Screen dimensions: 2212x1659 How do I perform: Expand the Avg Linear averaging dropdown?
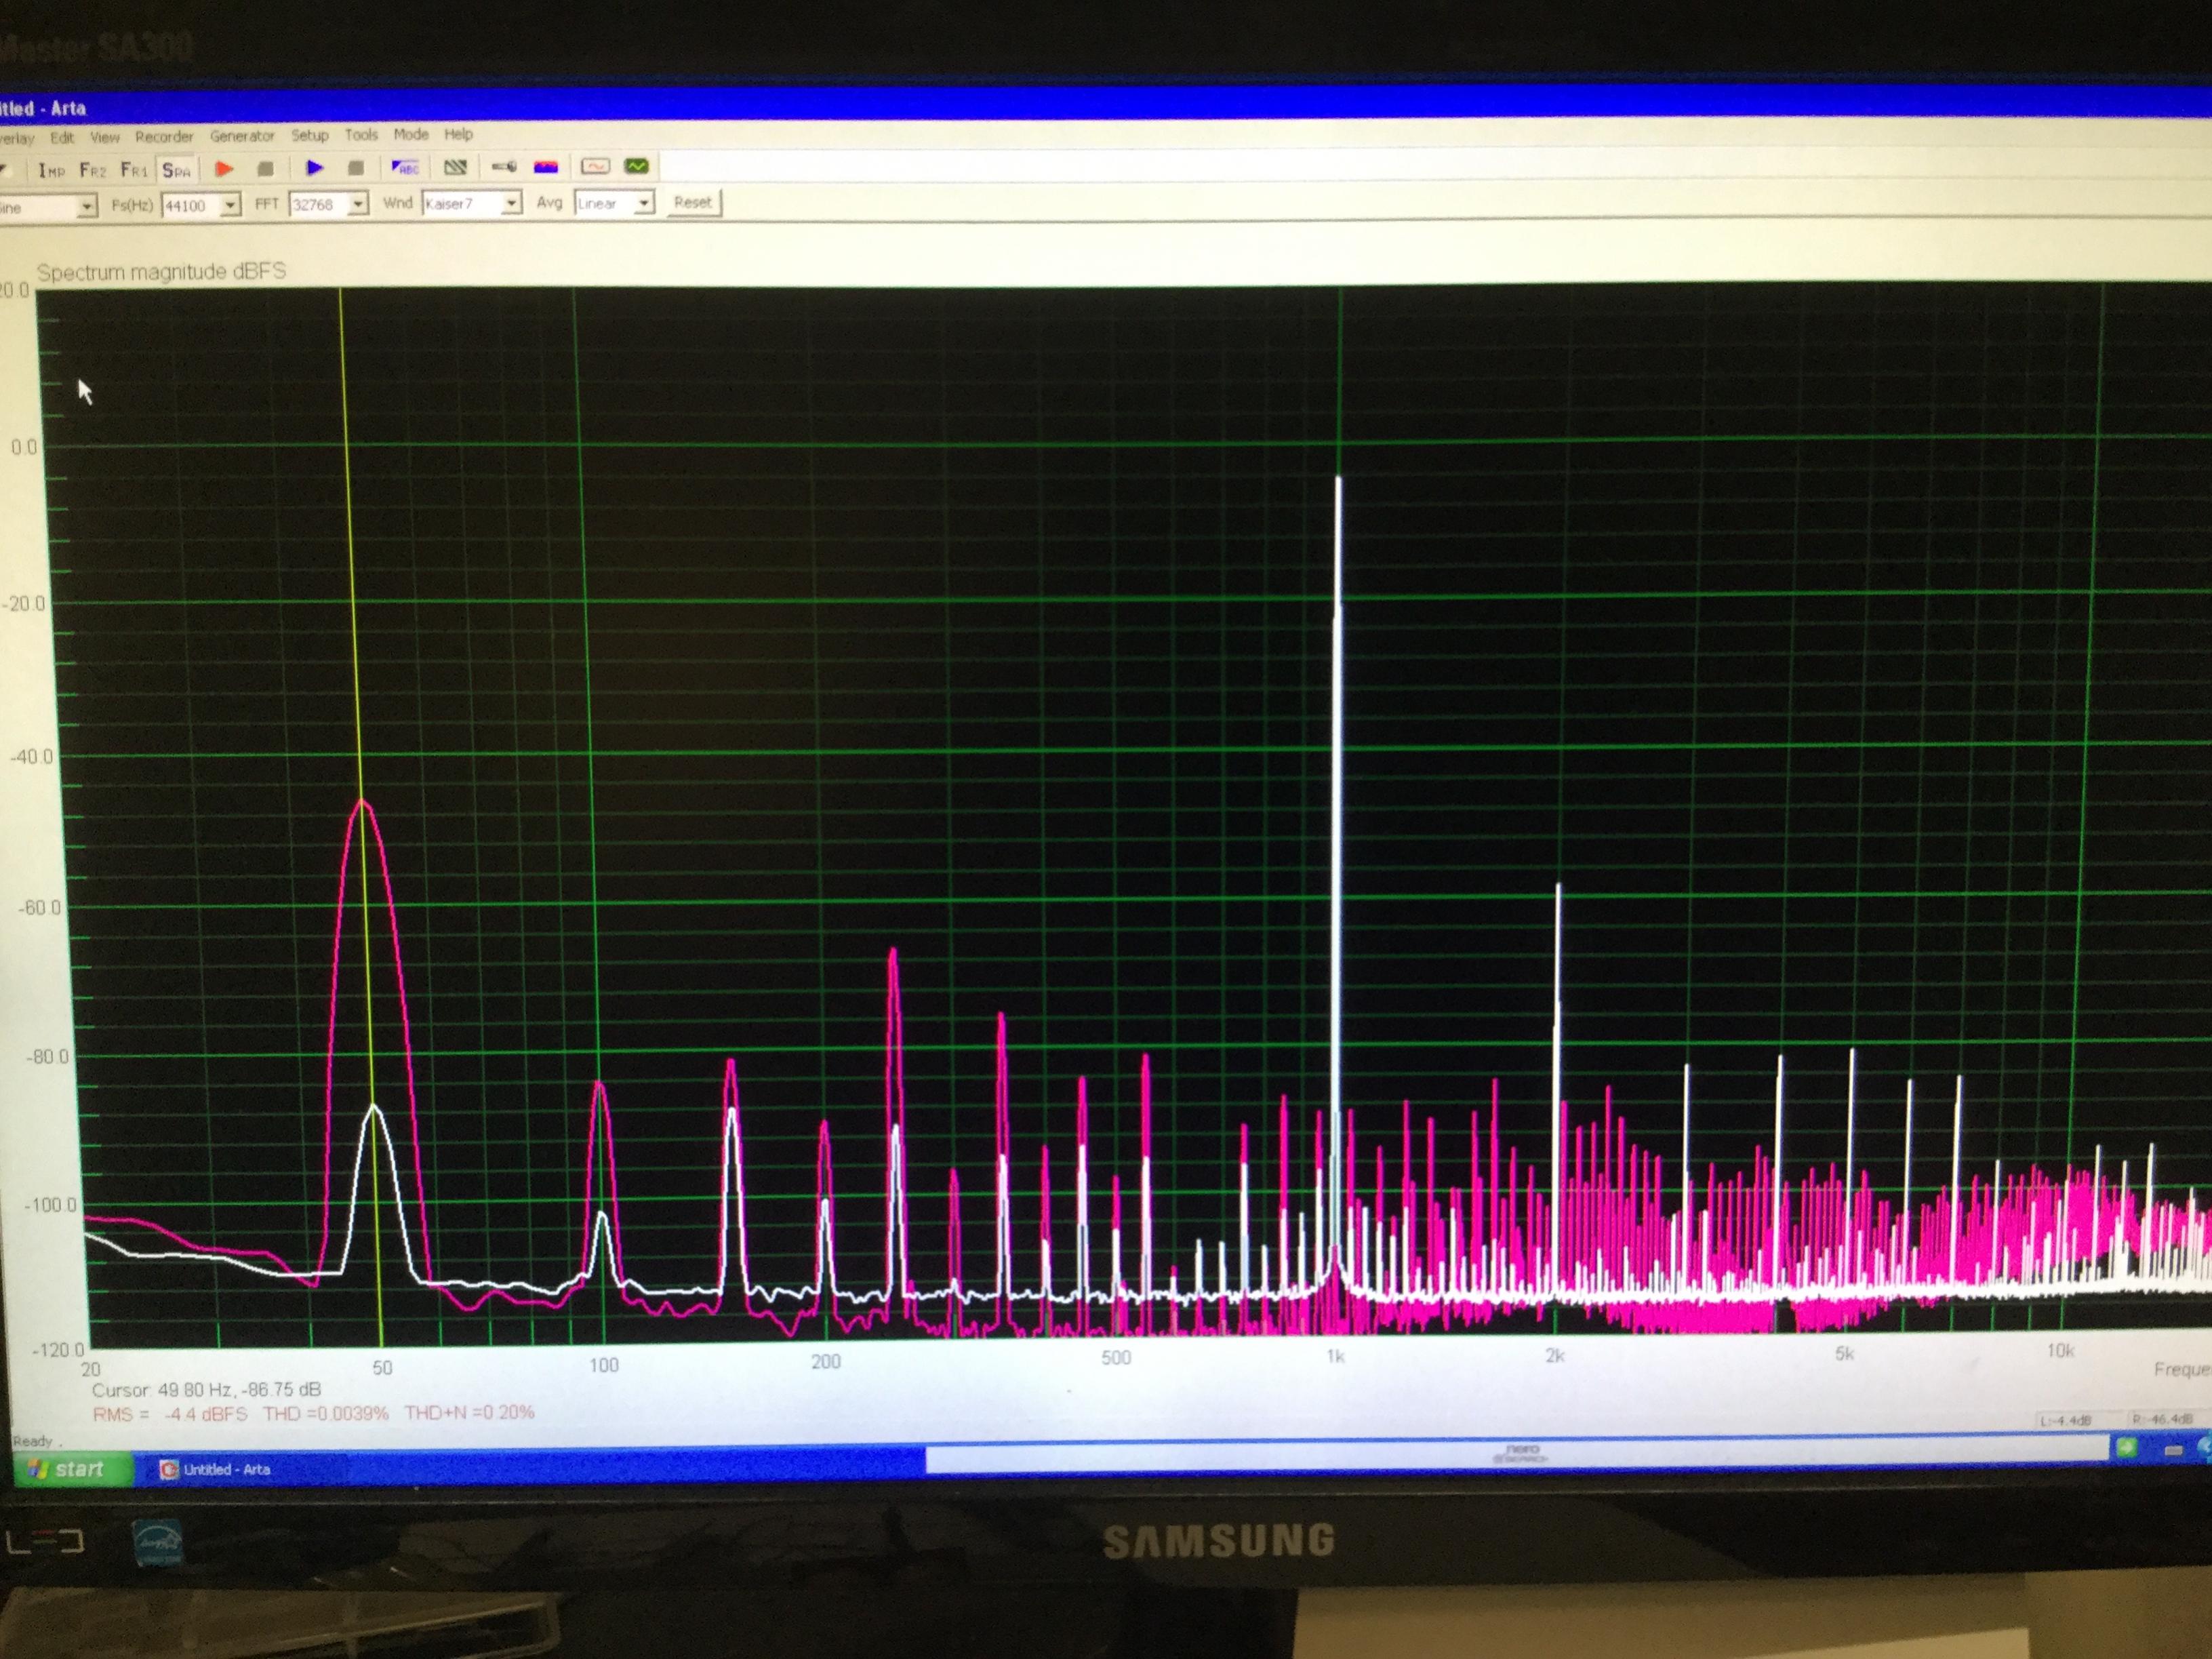644,203
